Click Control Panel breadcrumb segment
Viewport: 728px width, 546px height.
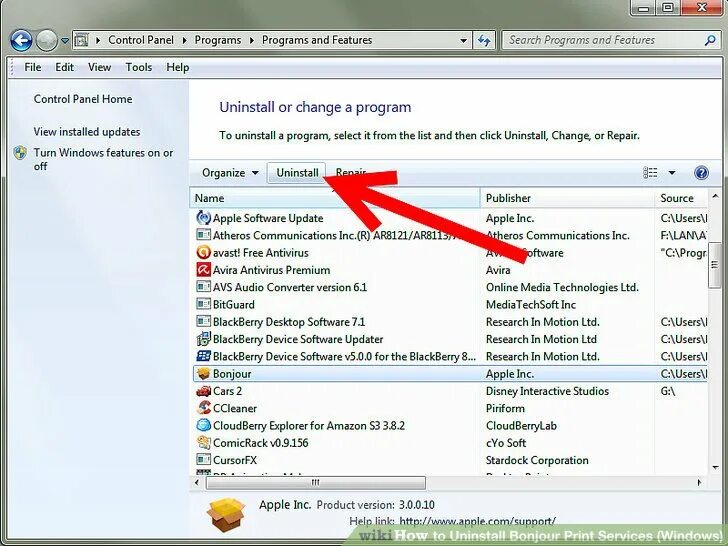pos(141,40)
